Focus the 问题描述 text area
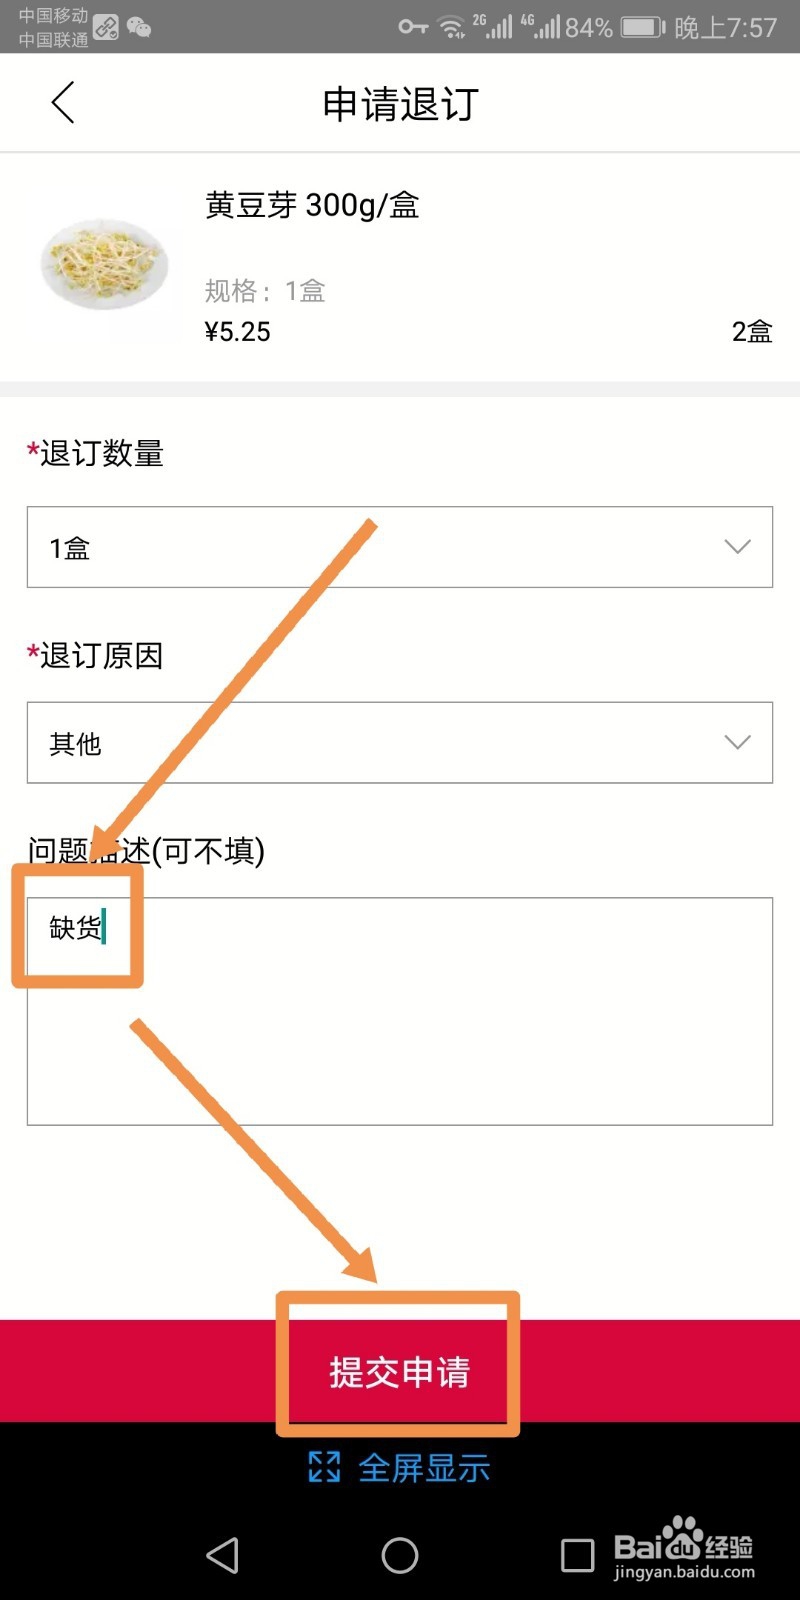This screenshot has height=1600, width=800. coord(400,1011)
